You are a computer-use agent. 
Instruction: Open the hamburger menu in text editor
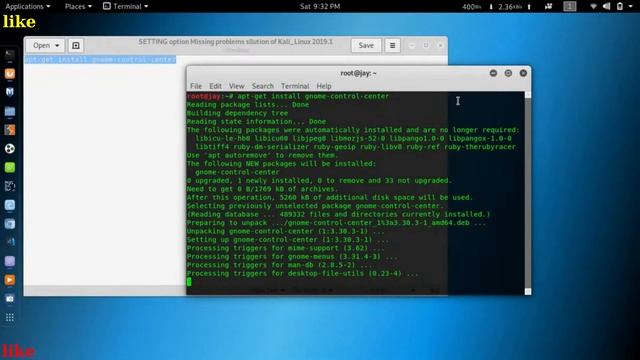point(392,45)
